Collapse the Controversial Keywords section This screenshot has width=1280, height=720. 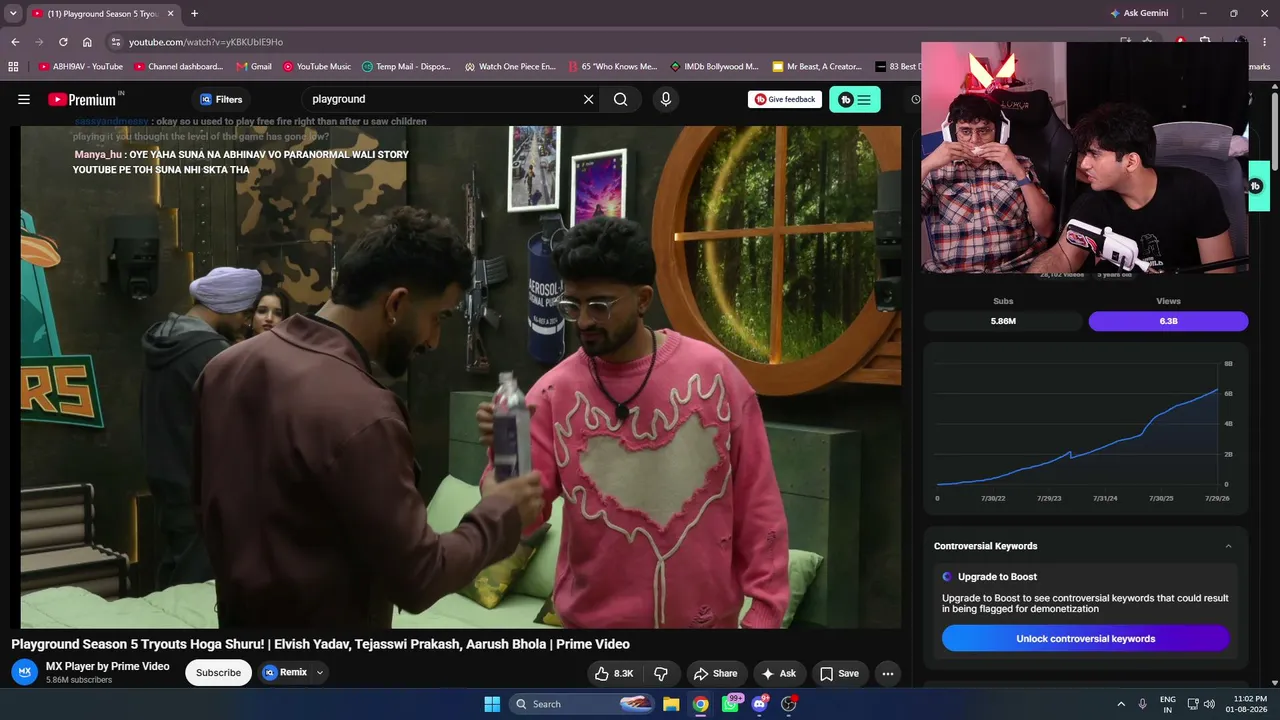(1229, 546)
